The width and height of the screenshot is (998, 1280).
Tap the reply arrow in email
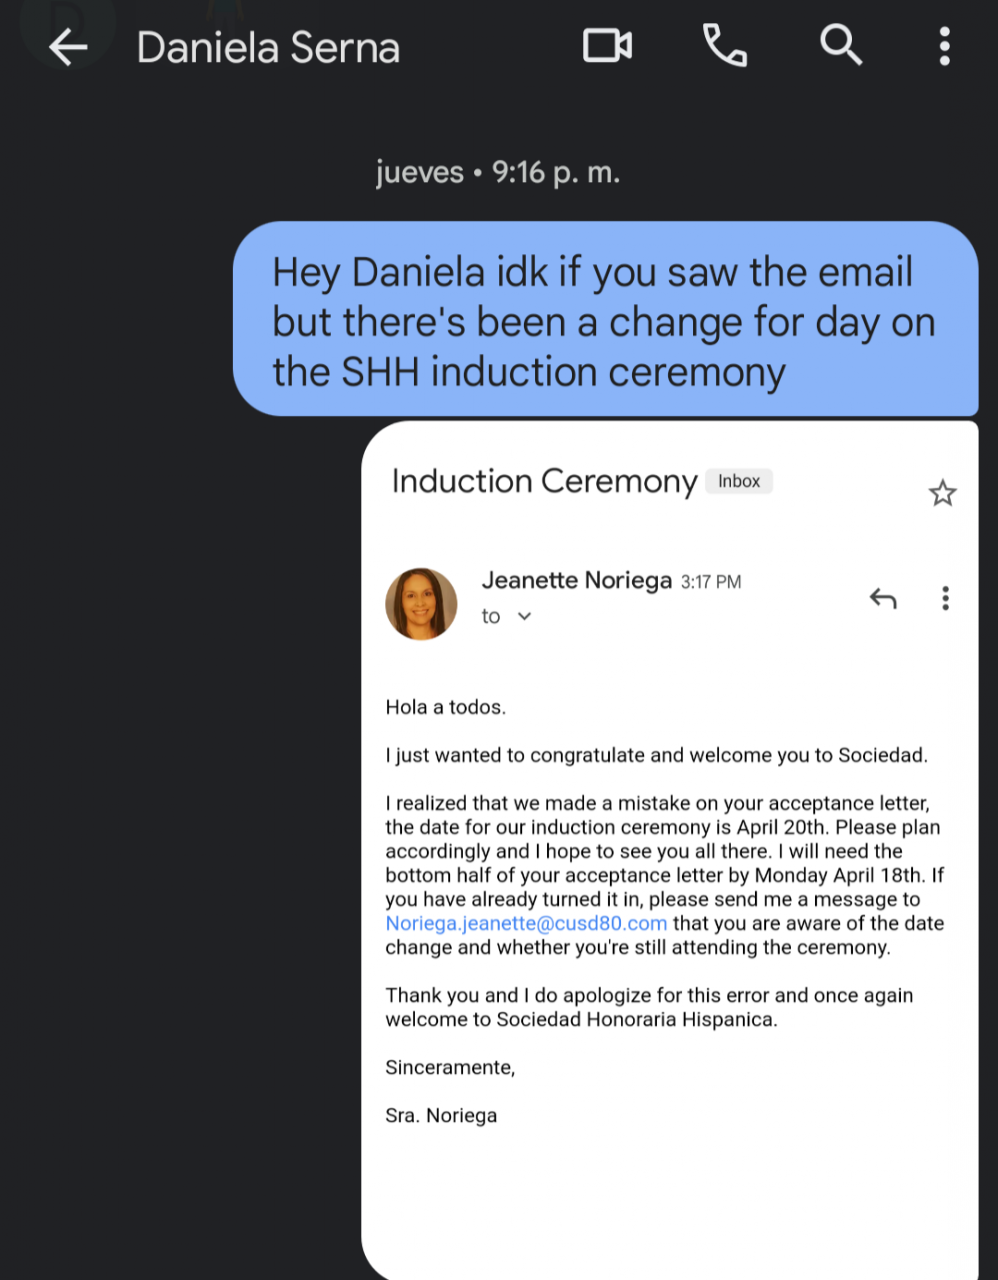tap(883, 598)
